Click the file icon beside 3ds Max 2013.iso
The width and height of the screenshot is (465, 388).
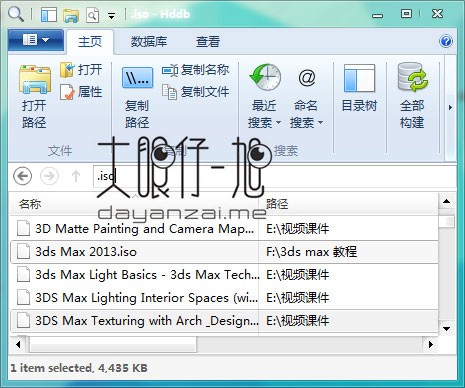click(23, 251)
